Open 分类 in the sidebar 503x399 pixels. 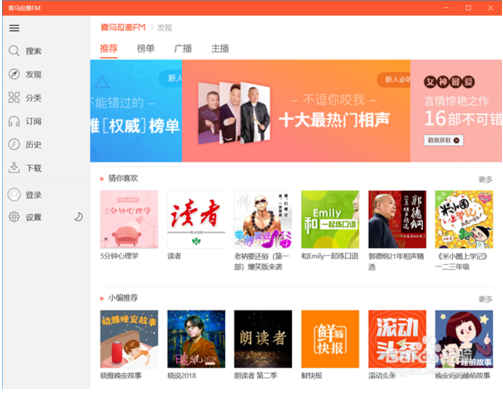point(34,98)
